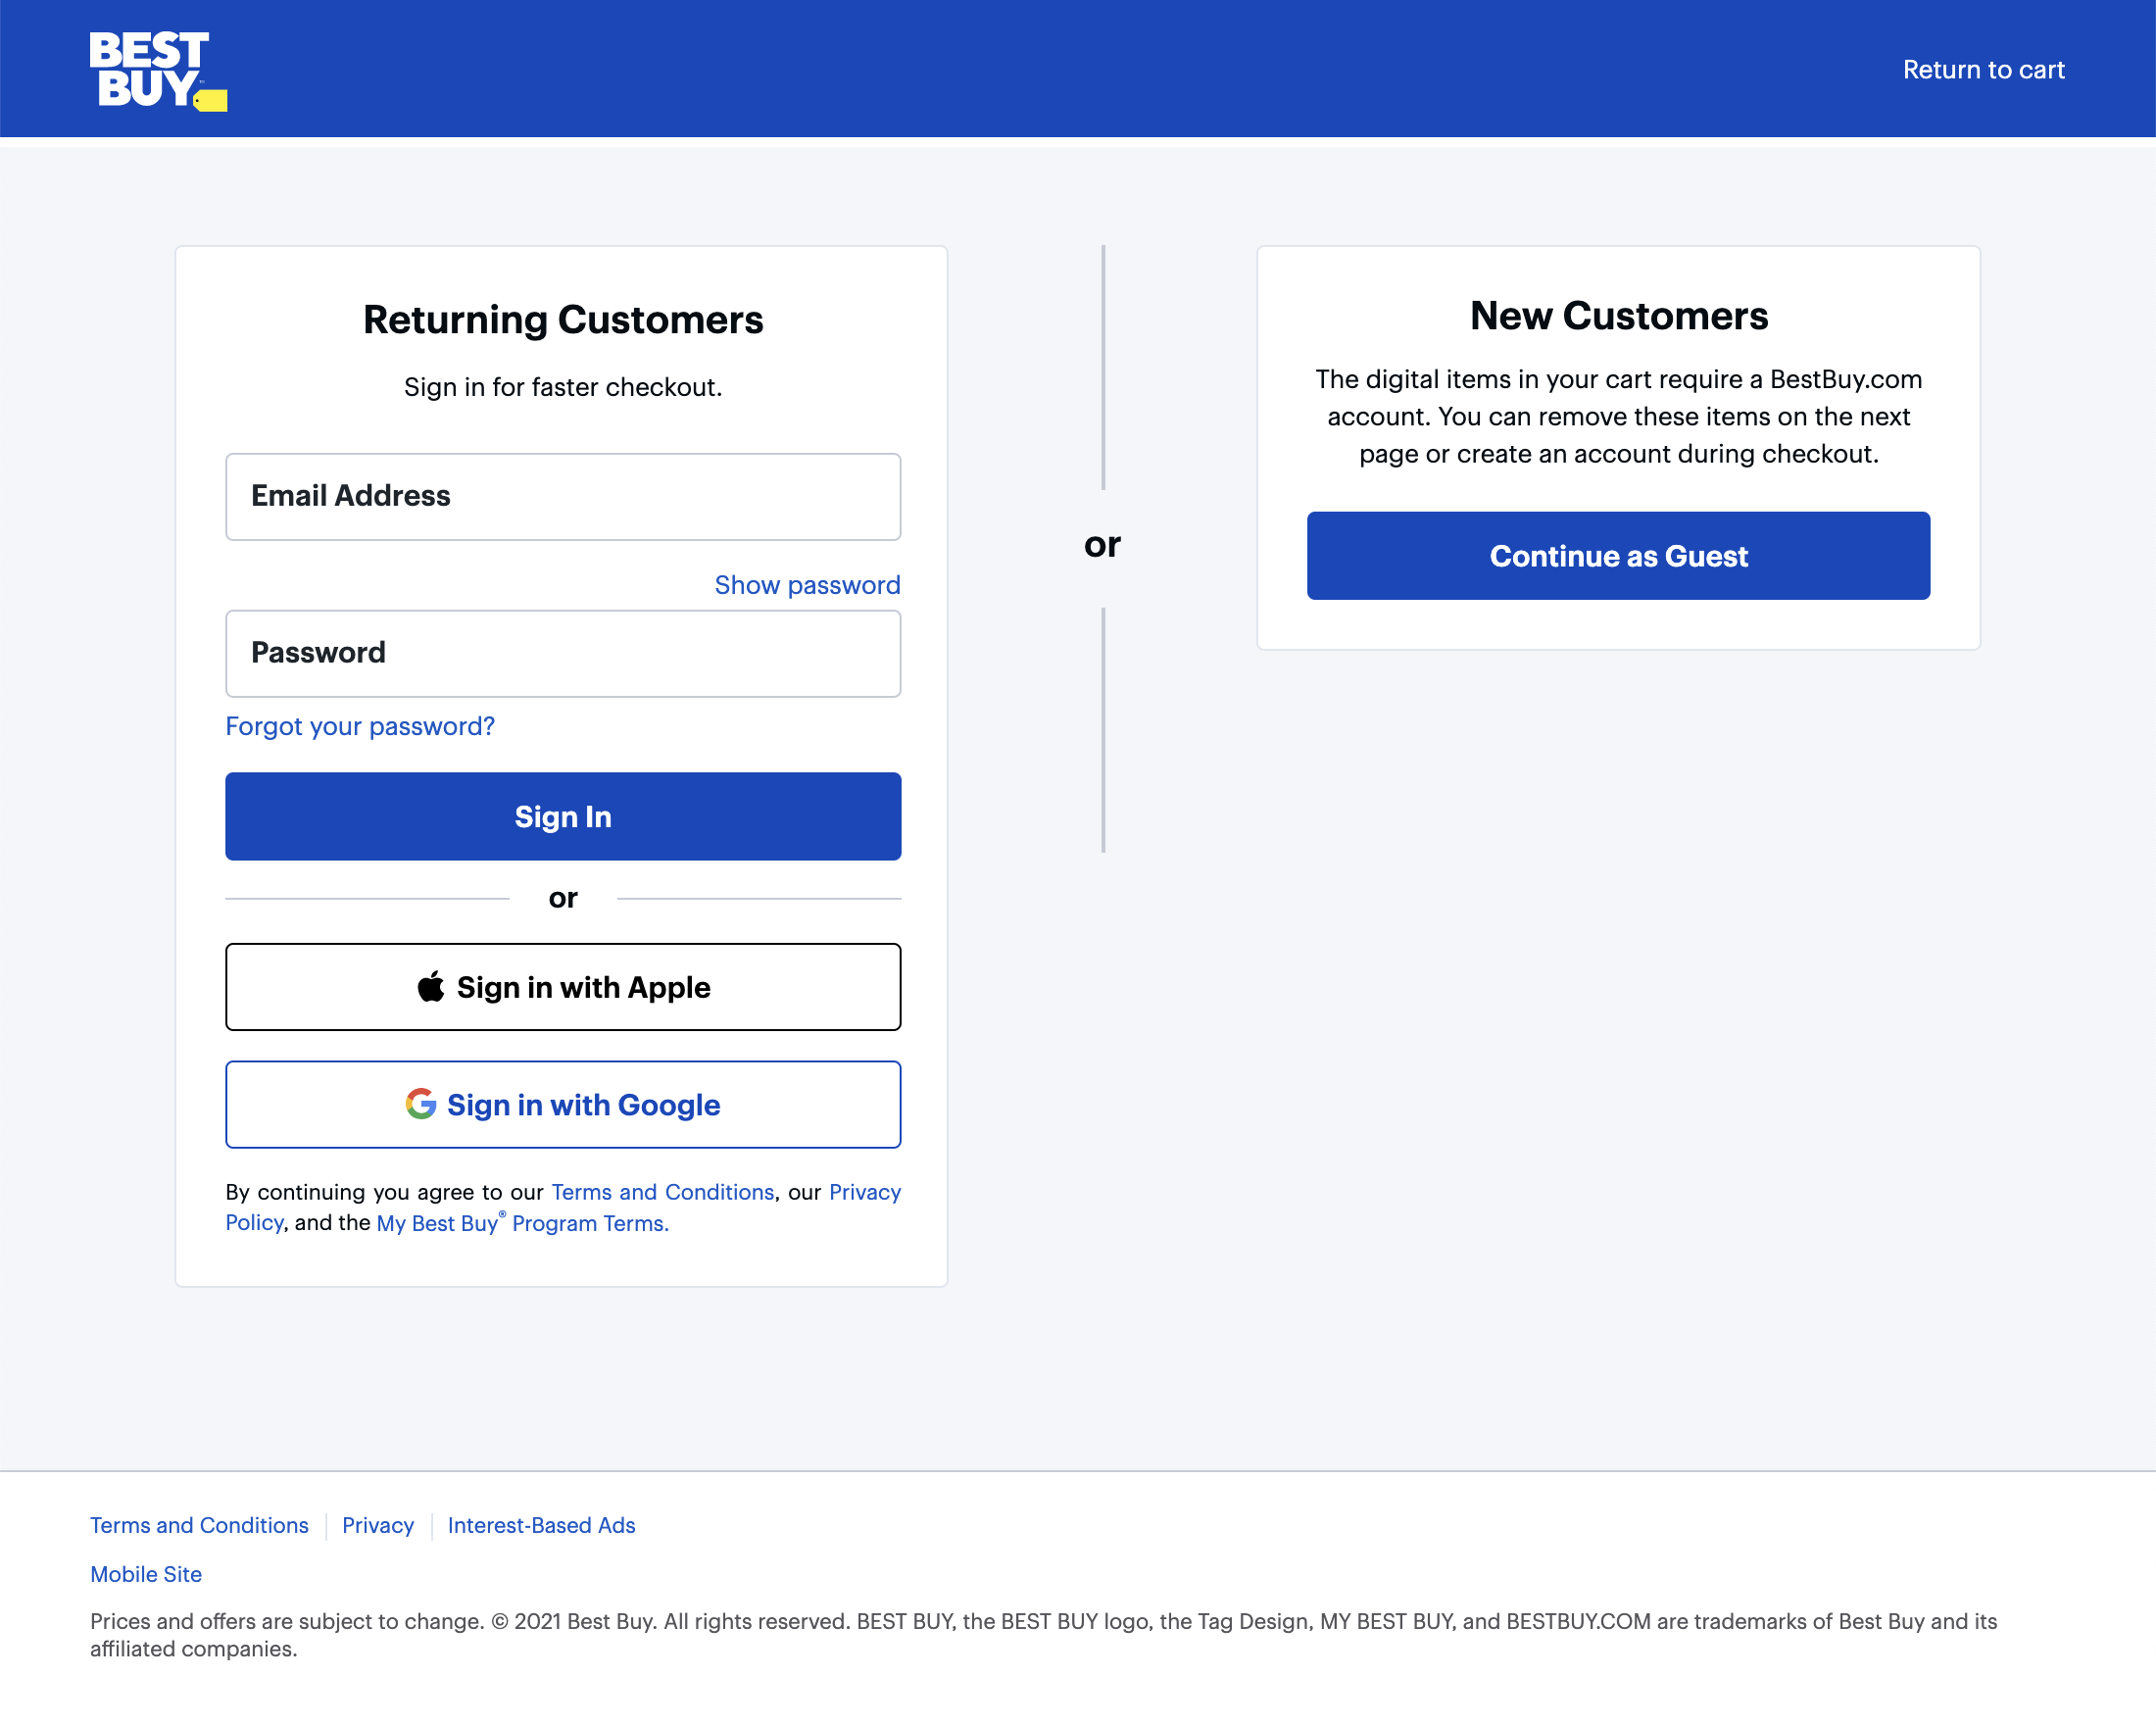The width and height of the screenshot is (2156, 1725).
Task: Click the Google icon on sign-in button
Action: [x=422, y=1104]
